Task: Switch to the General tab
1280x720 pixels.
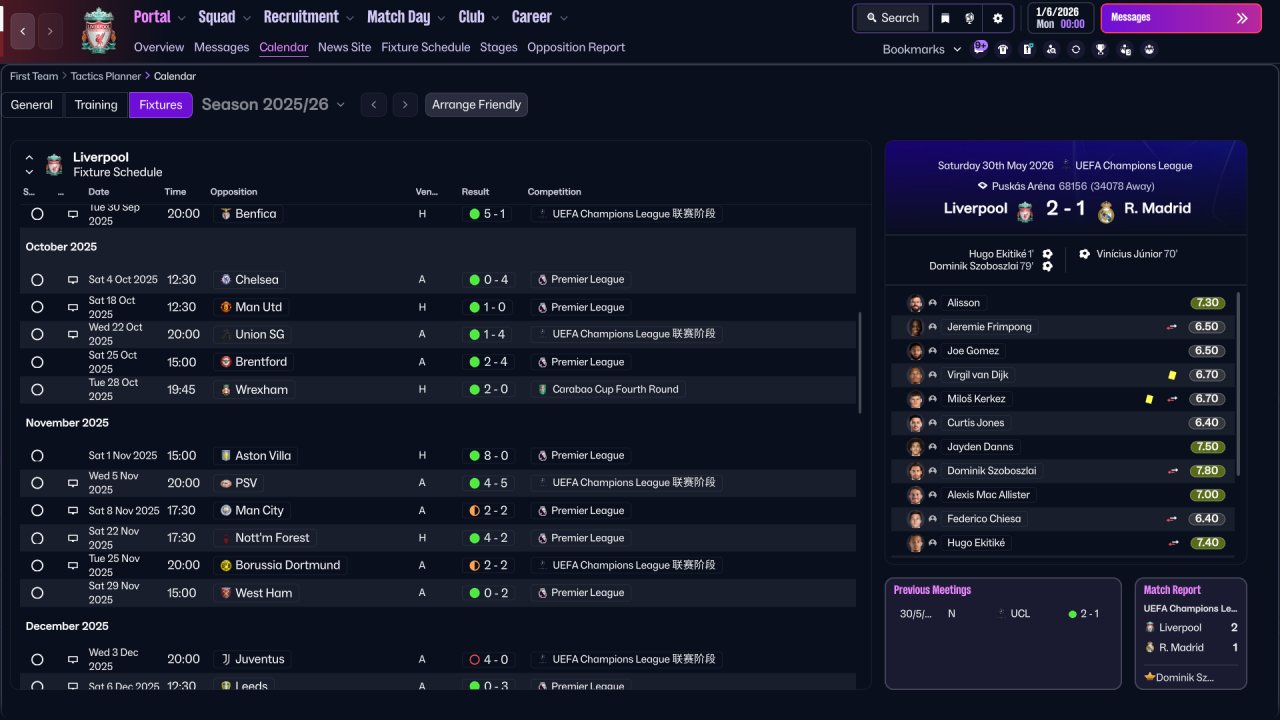Action: (x=32, y=105)
